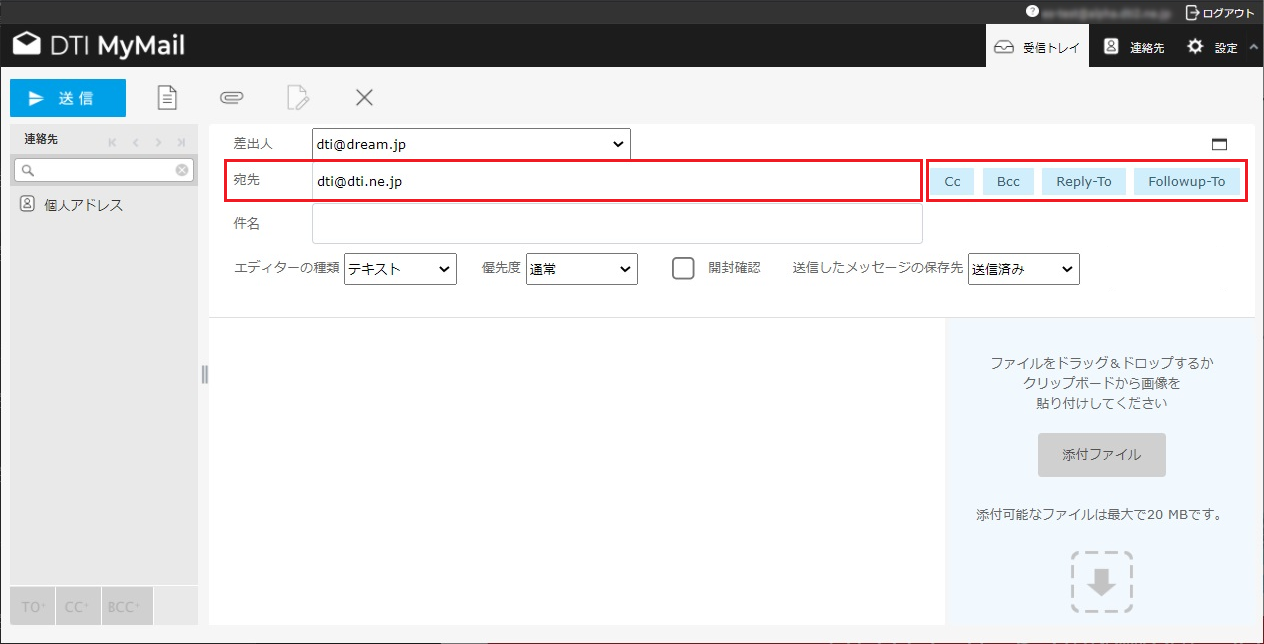Open the 送信したメッセージの保存先 dropdown

tap(1024, 268)
